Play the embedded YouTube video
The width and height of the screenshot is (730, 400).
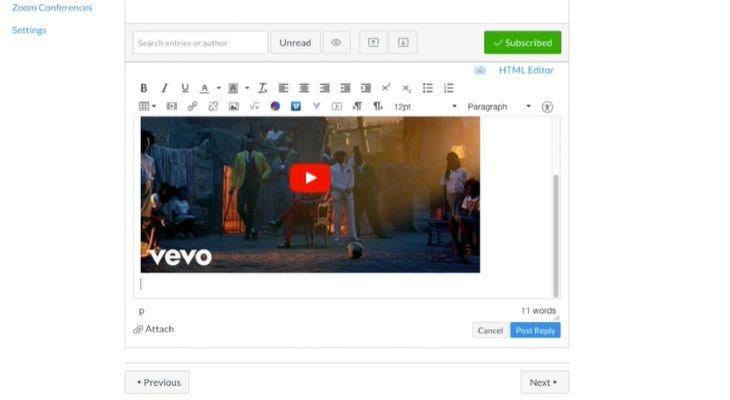pos(310,177)
